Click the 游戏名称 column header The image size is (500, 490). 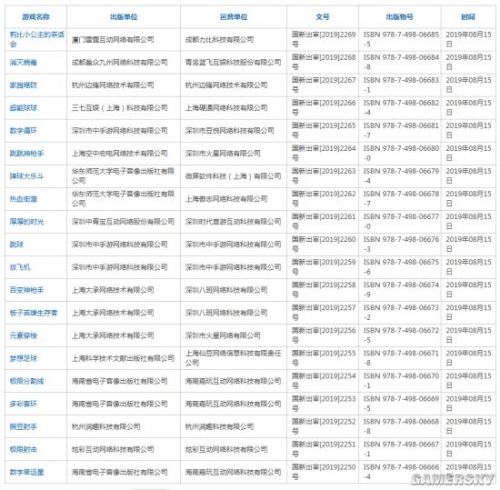(x=36, y=17)
